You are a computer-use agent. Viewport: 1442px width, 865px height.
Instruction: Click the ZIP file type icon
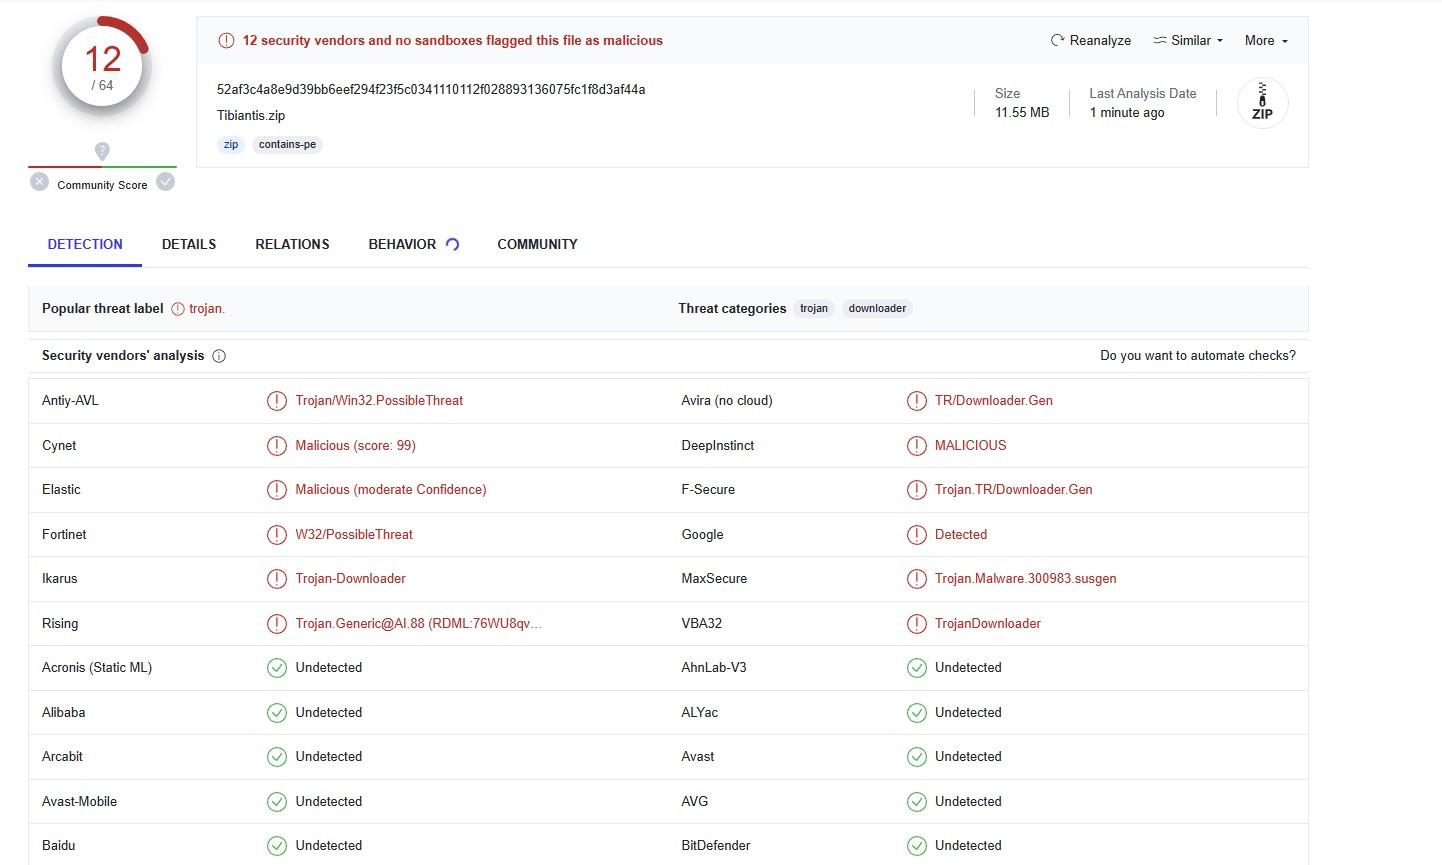1262,103
